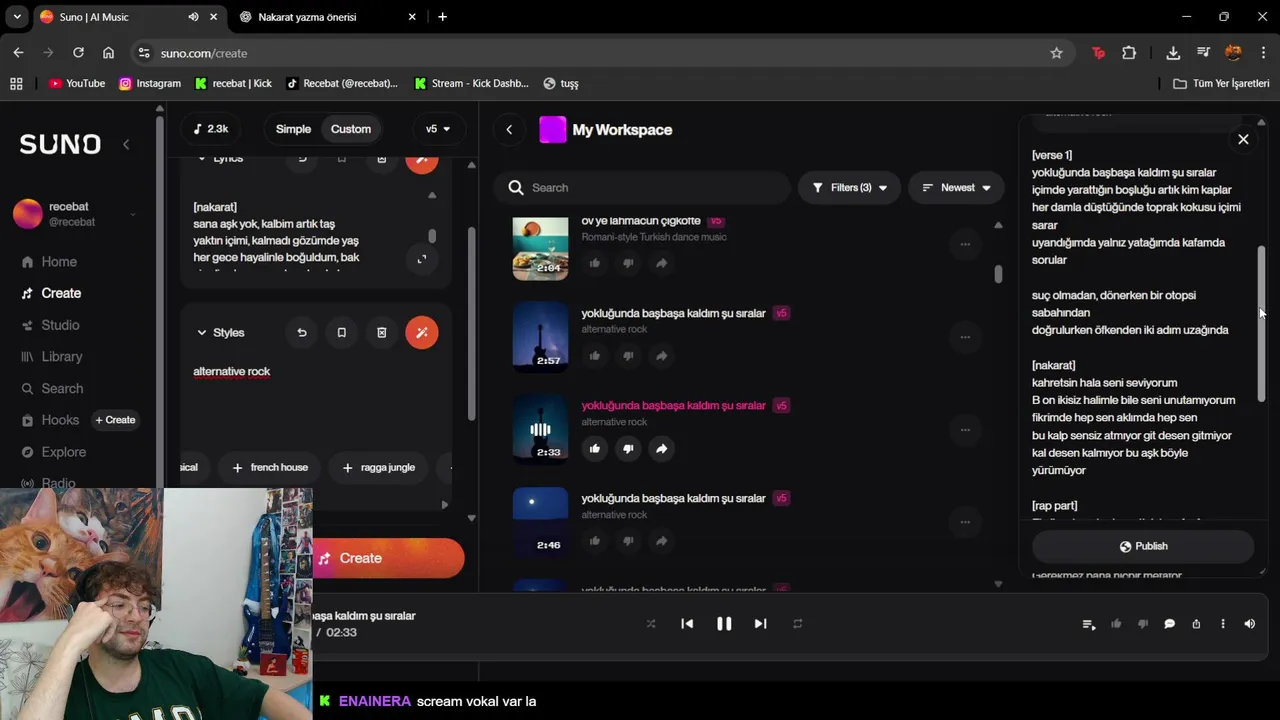Click the player volume speaker icon
Screen dimensions: 1280x720
[x=1249, y=624]
